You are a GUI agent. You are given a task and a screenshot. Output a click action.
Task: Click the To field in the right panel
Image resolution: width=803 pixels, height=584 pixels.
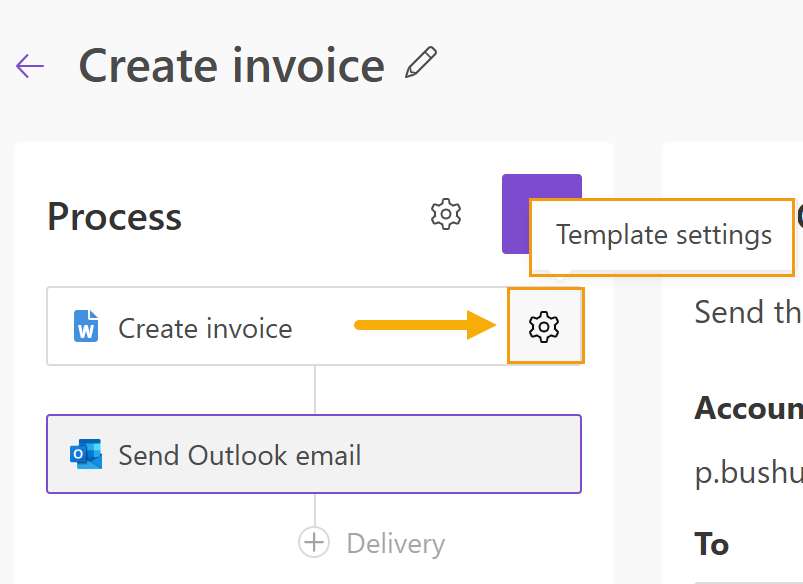[x=712, y=544]
